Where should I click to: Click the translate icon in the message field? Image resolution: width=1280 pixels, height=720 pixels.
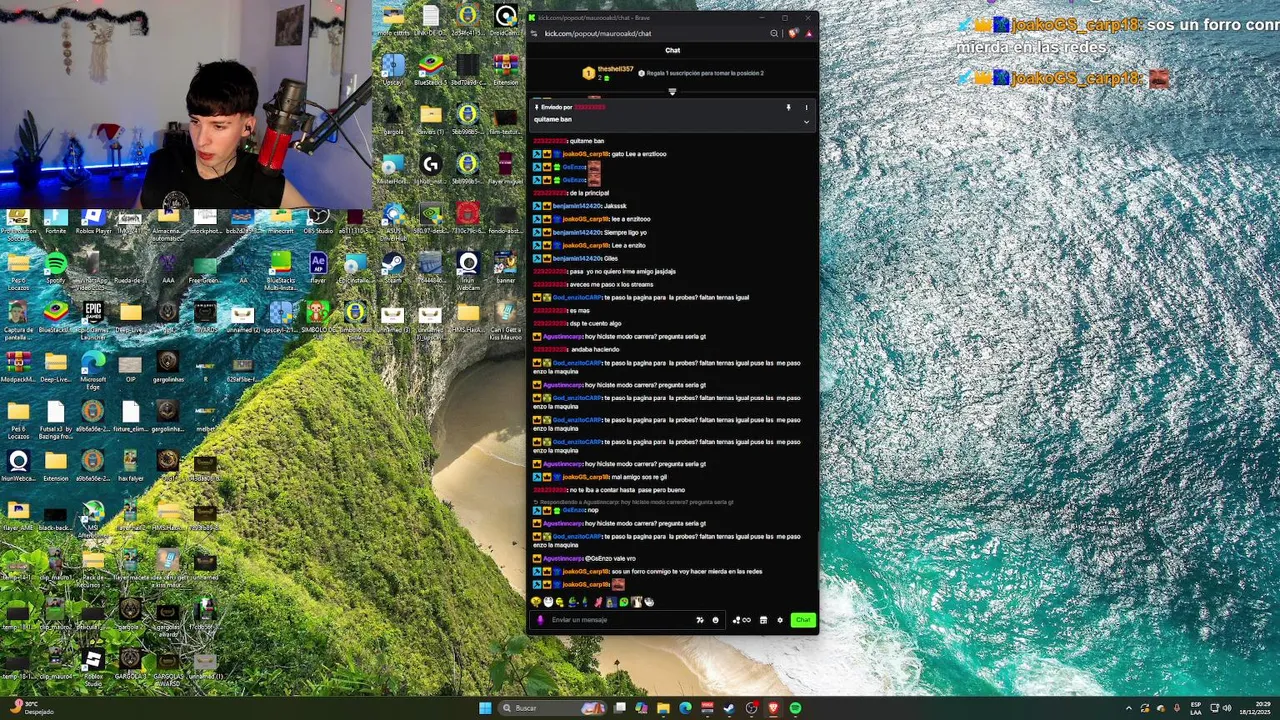[x=700, y=620]
